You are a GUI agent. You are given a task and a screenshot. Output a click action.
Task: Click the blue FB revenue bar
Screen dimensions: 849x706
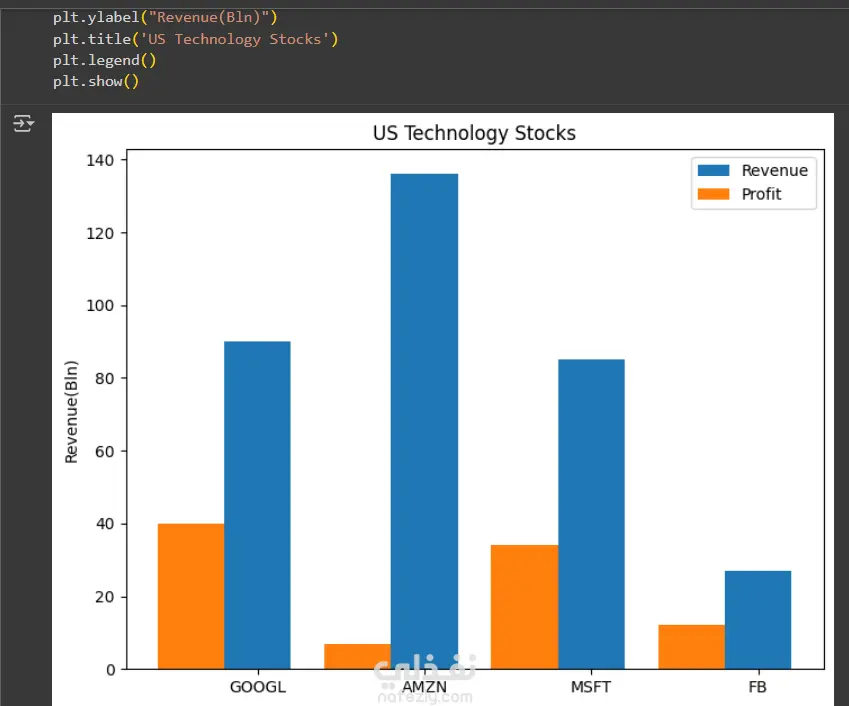click(758, 620)
